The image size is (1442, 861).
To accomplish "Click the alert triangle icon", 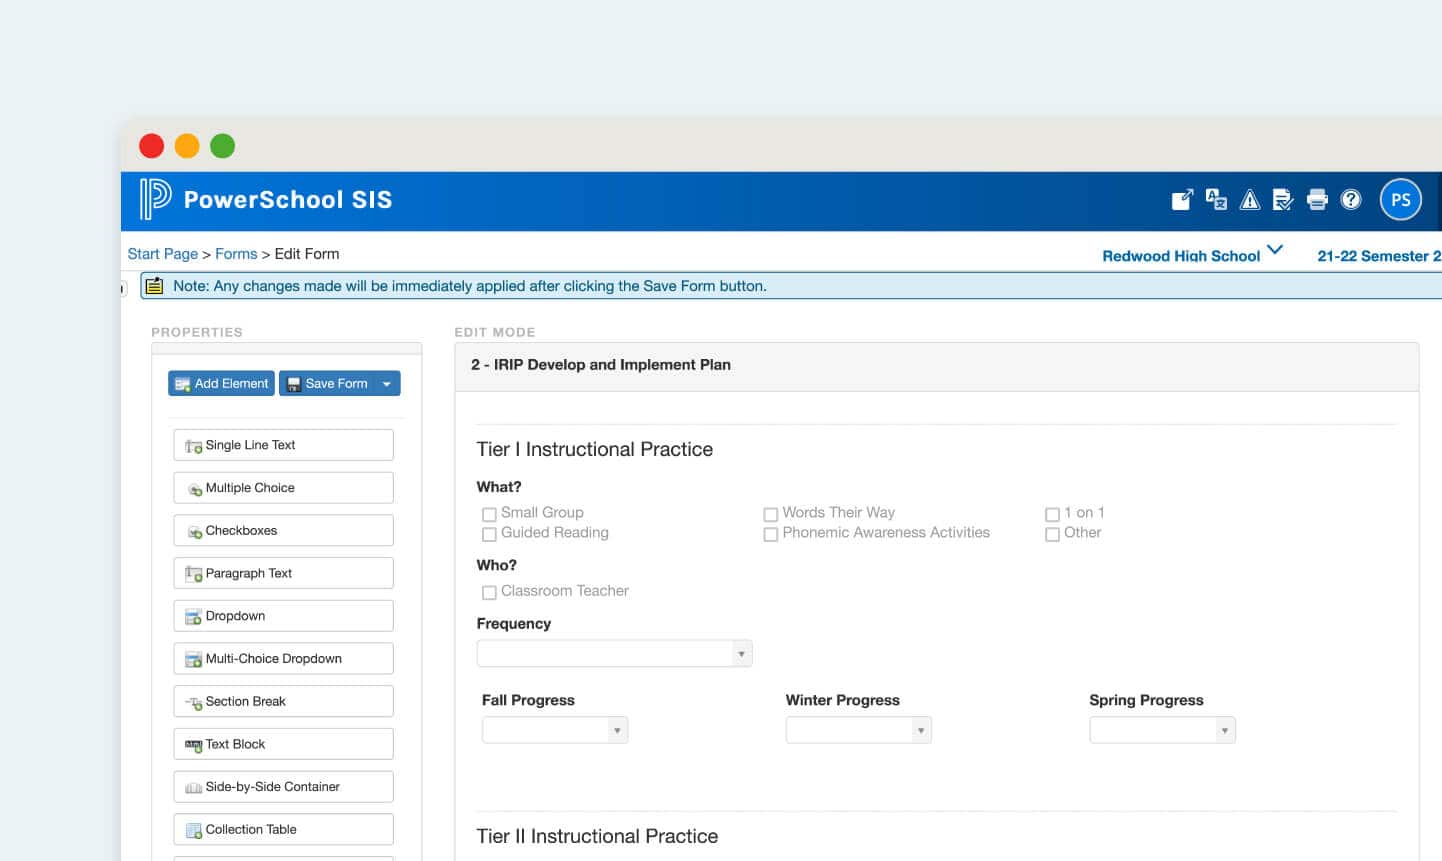I will pos(1249,199).
